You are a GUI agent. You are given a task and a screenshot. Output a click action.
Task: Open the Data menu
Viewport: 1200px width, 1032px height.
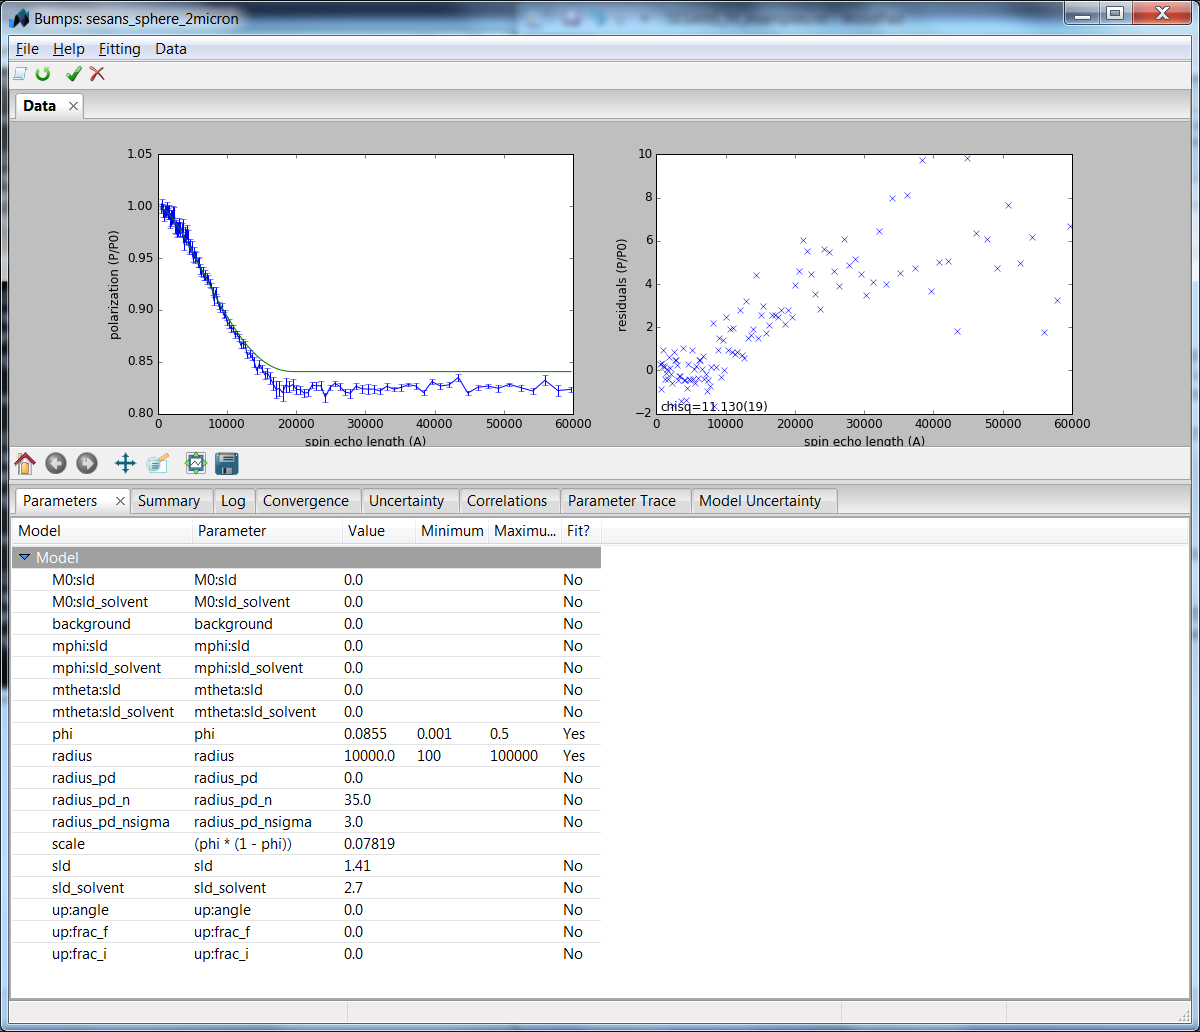(171, 48)
